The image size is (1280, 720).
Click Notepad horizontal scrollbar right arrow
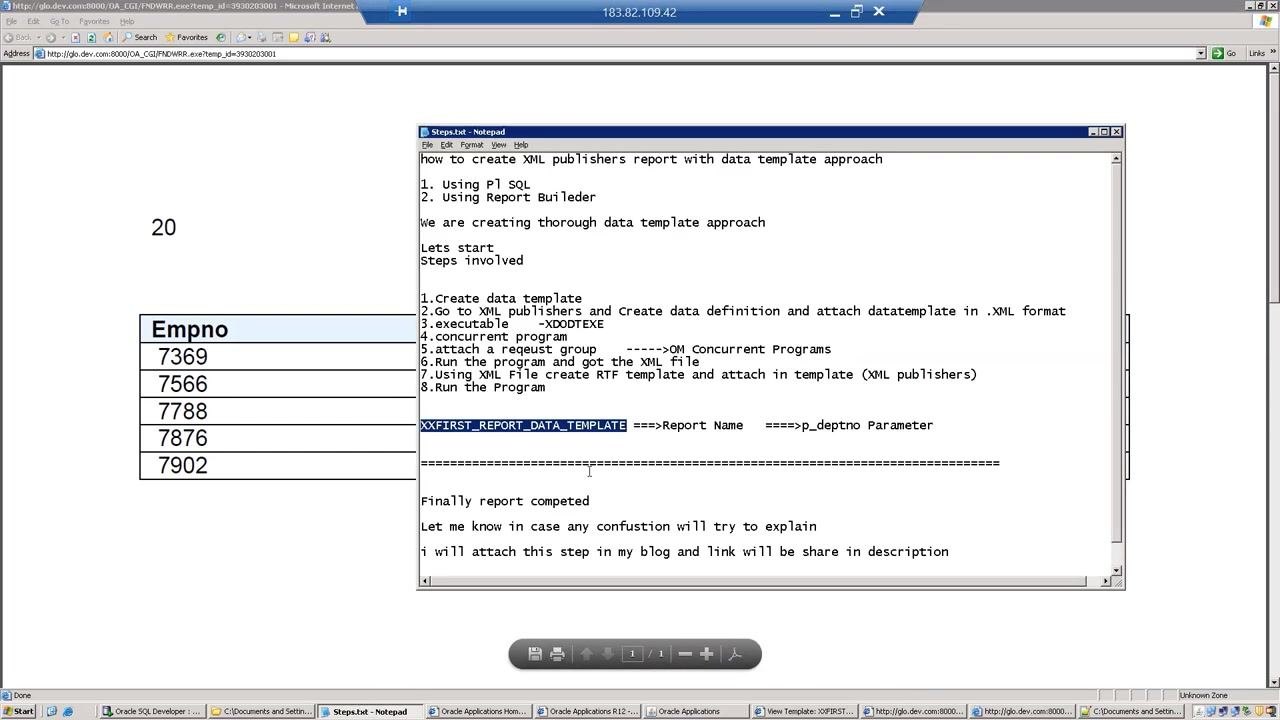coord(1105,581)
